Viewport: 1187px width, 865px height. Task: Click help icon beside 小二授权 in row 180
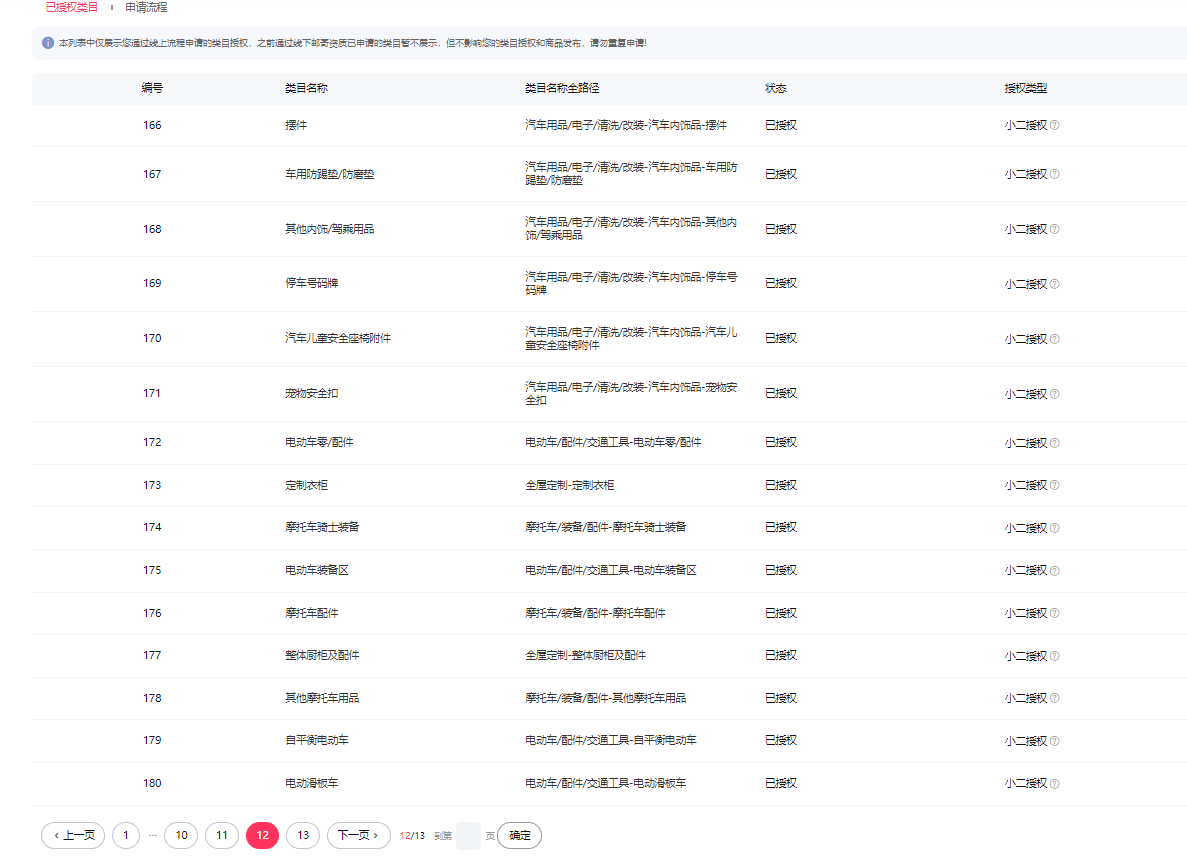[1054, 784]
